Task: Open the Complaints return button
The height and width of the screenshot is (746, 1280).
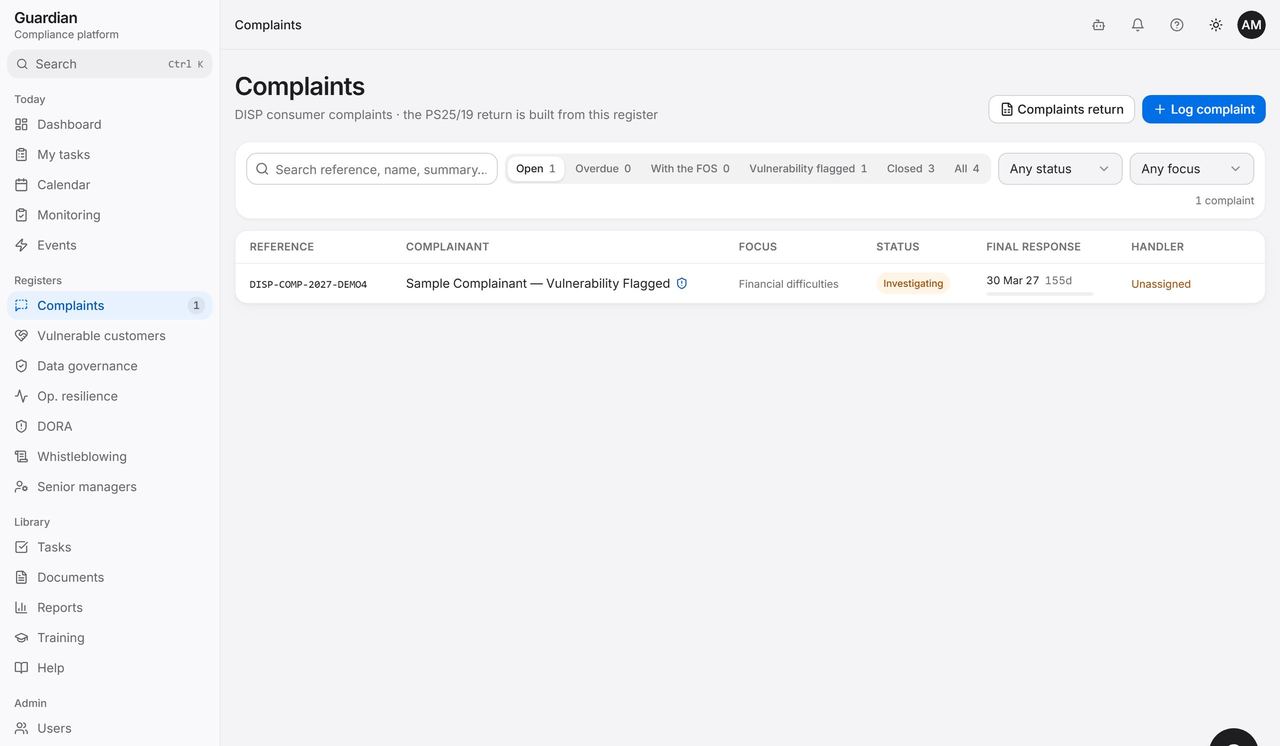Action: coord(1062,109)
